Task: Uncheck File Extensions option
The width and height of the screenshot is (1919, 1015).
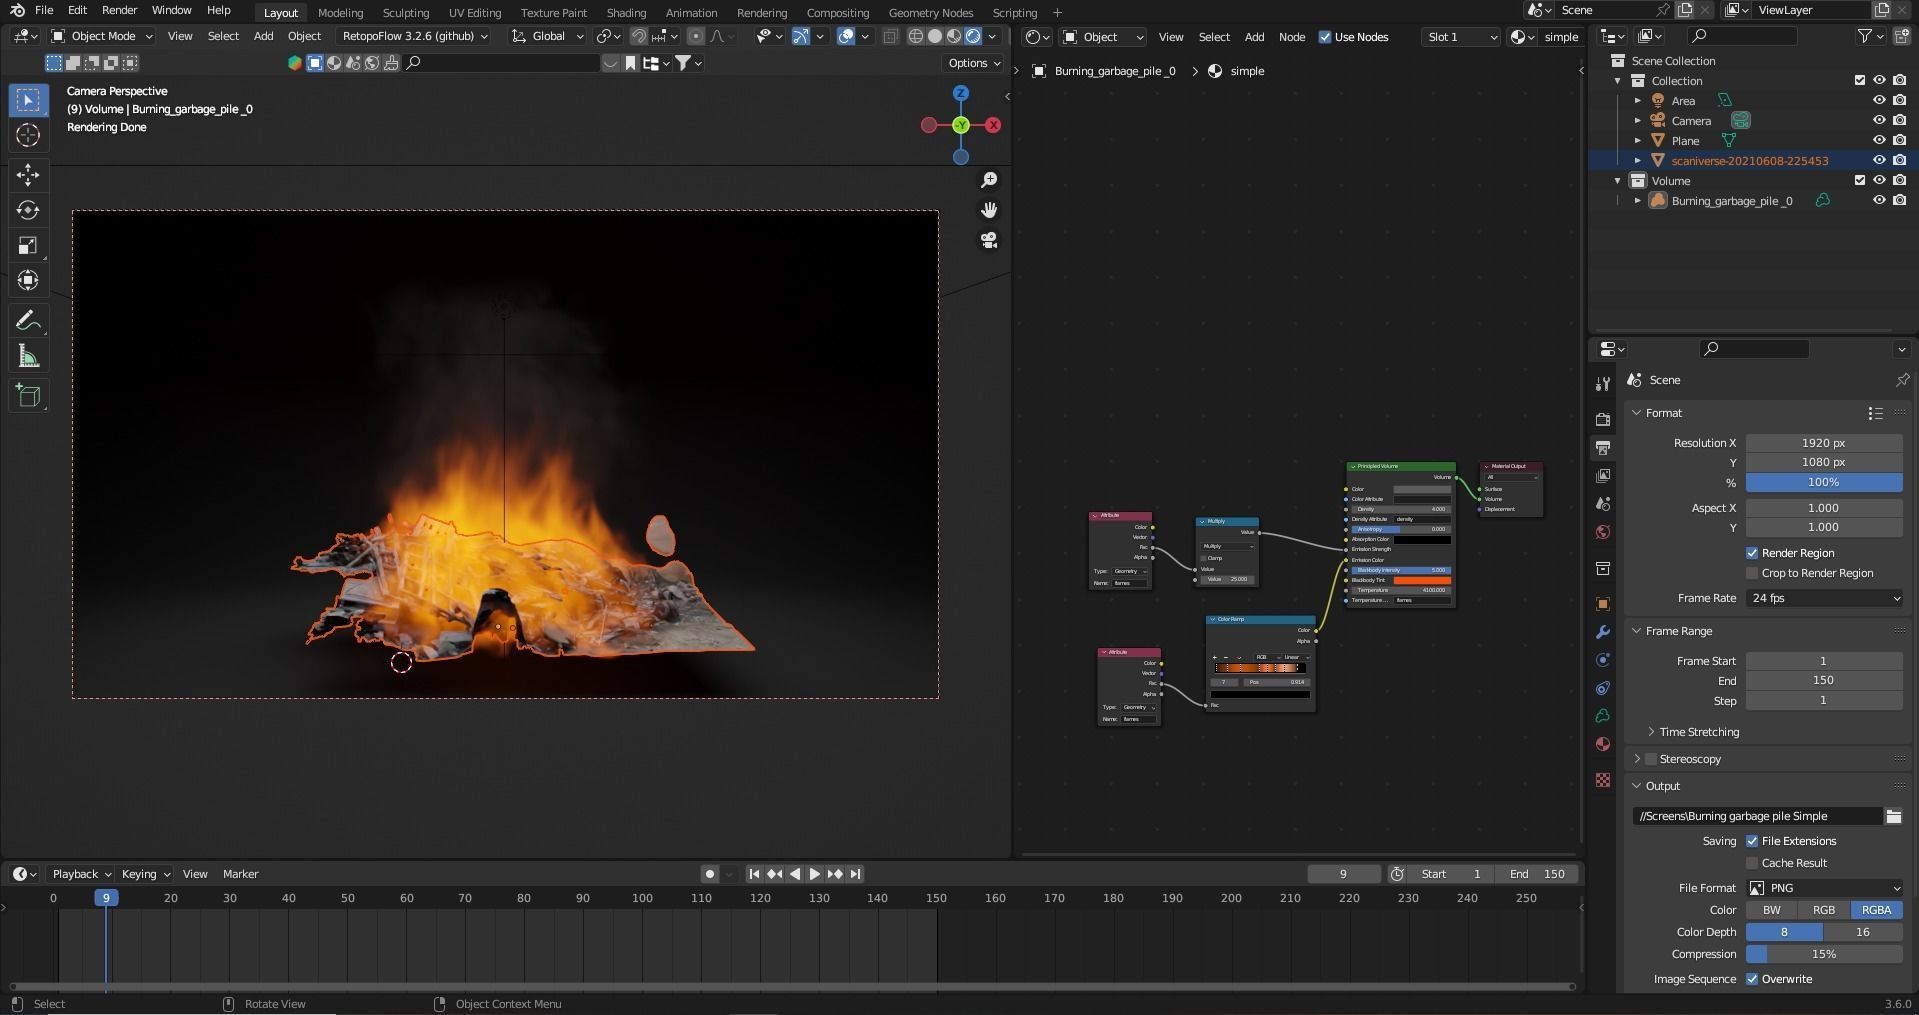Action: (x=1752, y=841)
